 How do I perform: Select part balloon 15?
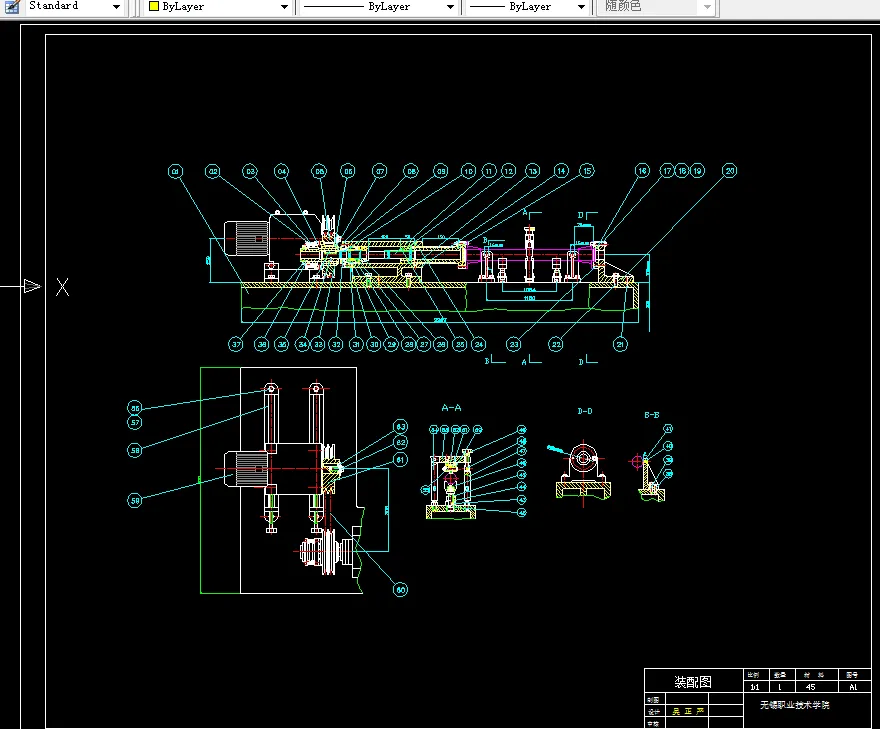(587, 171)
